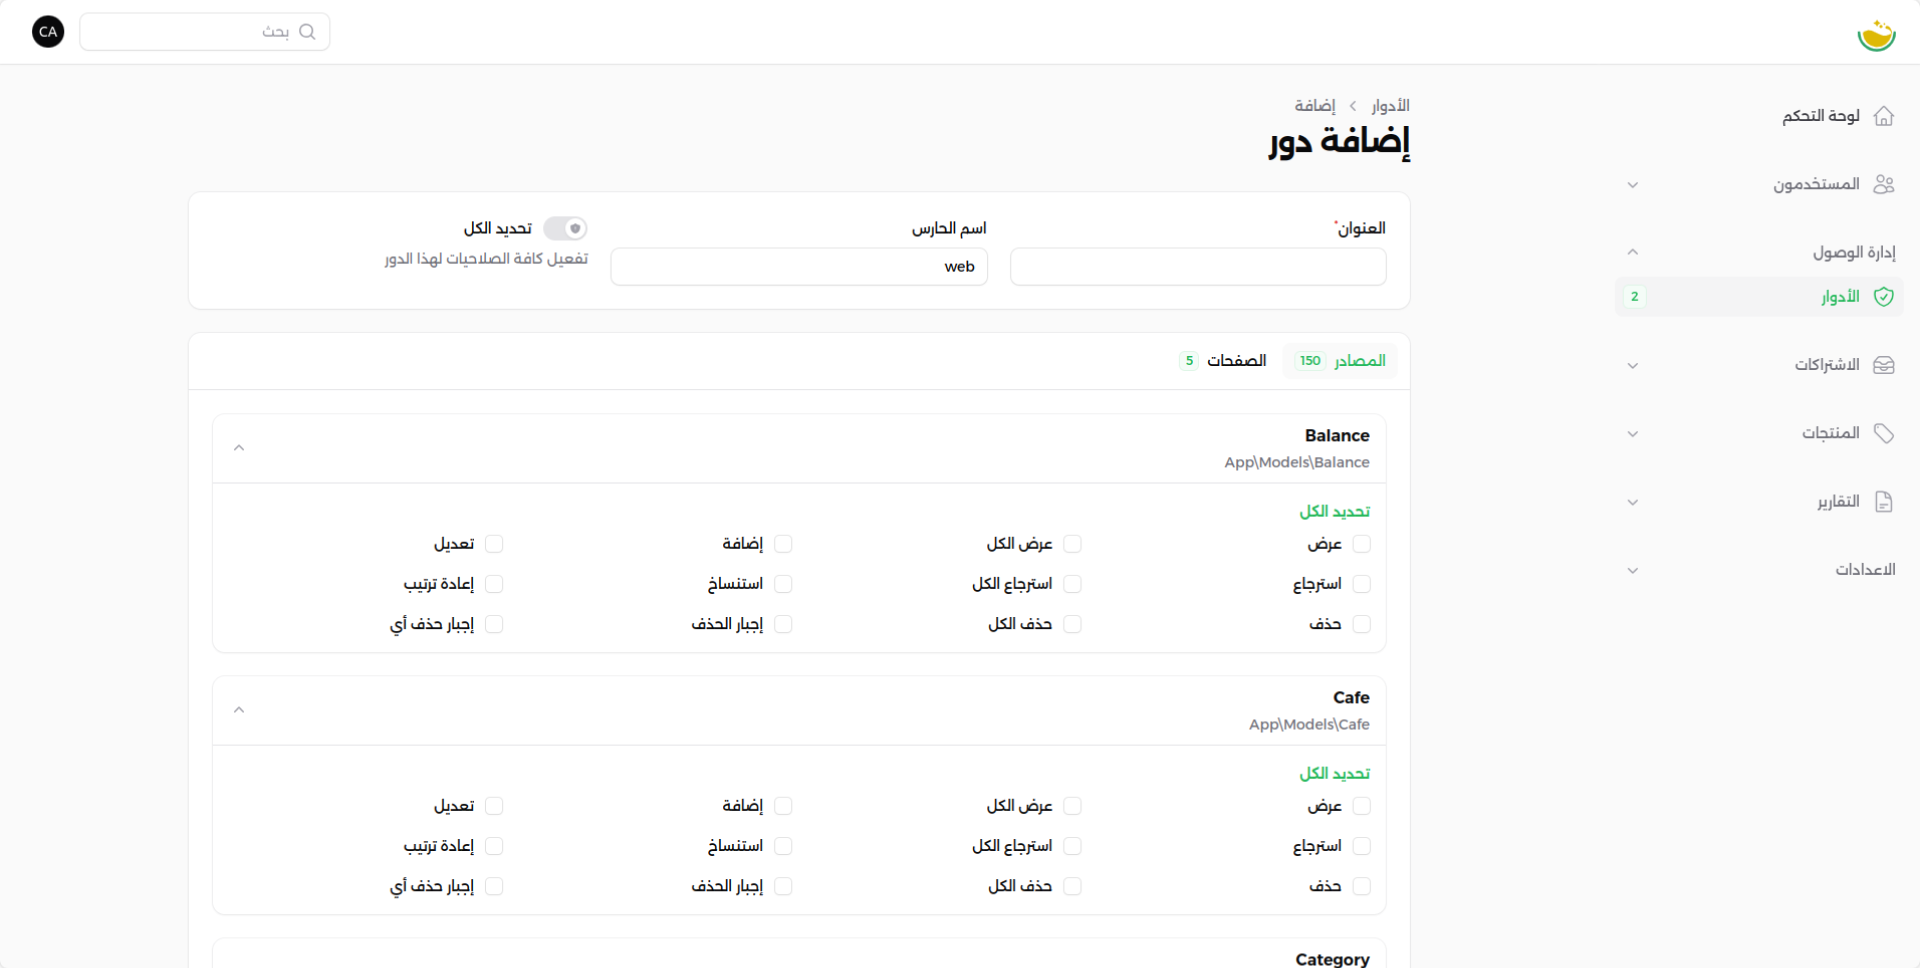1920x968 pixels.
Task: Open the الأدوار sidebar item
Action: pos(1760,297)
